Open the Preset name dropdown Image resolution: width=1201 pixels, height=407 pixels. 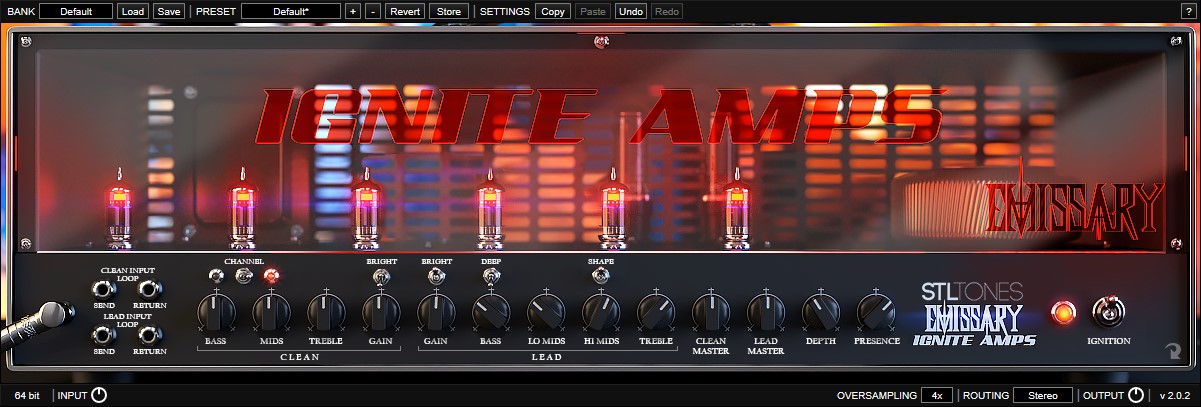290,11
